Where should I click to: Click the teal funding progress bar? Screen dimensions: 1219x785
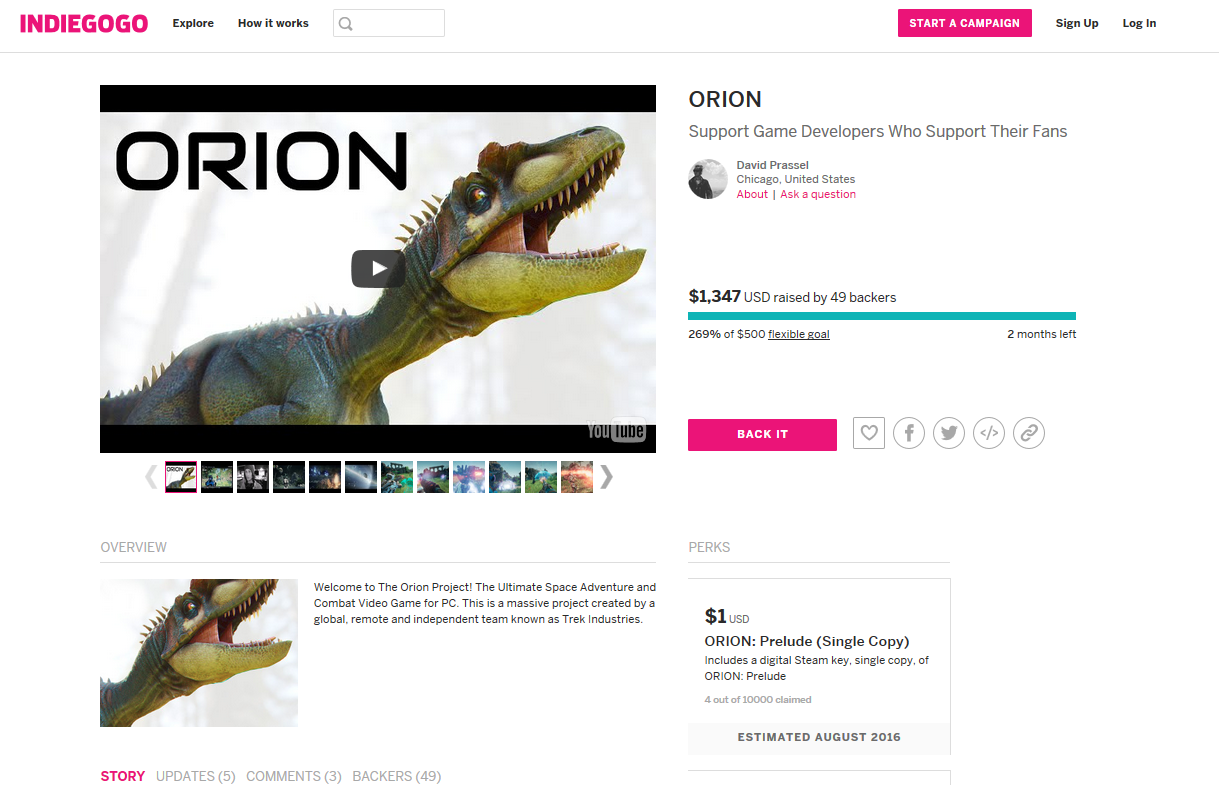(x=882, y=316)
